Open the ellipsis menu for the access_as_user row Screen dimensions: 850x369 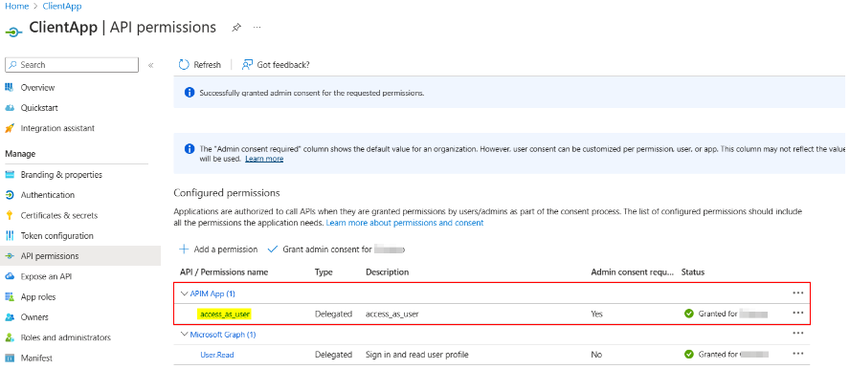(x=797, y=313)
